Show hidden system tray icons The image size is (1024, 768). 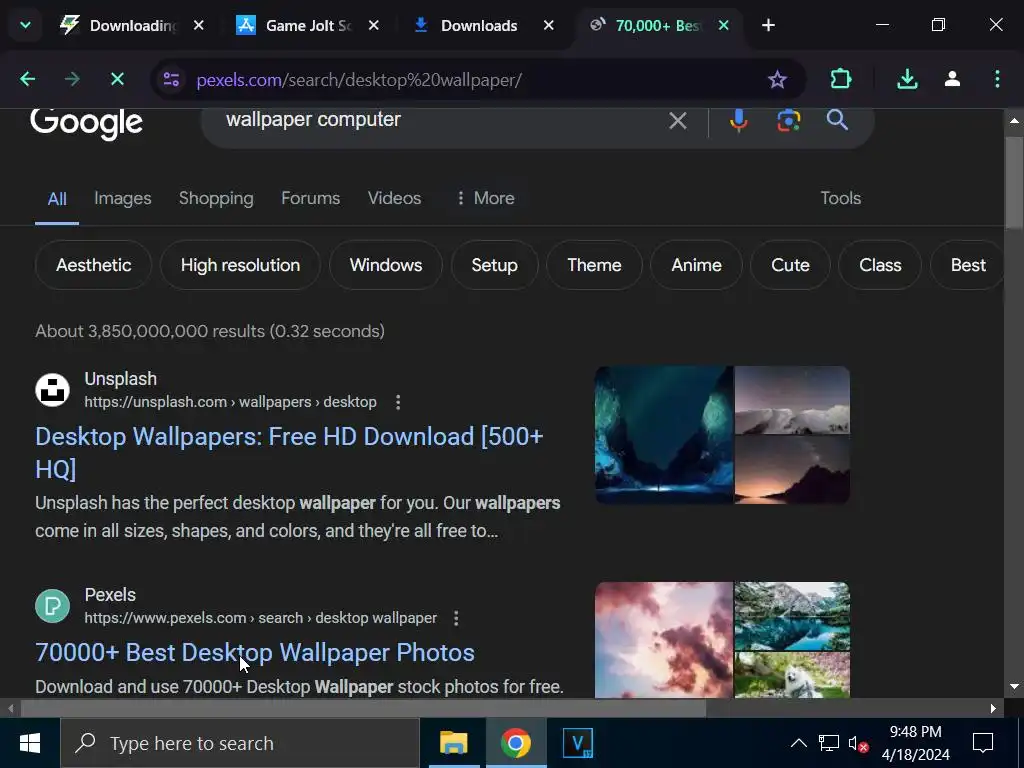coord(798,743)
